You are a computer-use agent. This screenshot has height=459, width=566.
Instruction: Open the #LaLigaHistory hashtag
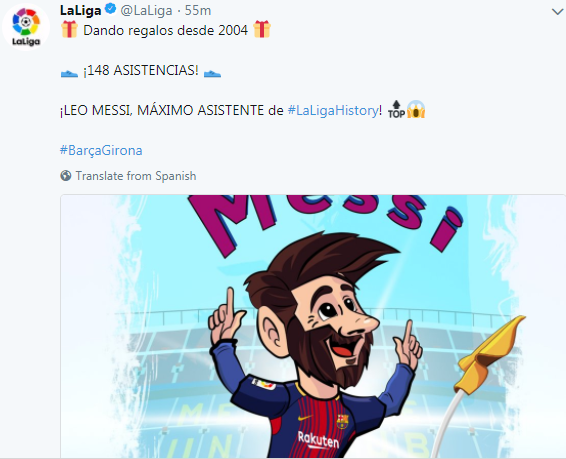click(333, 110)
